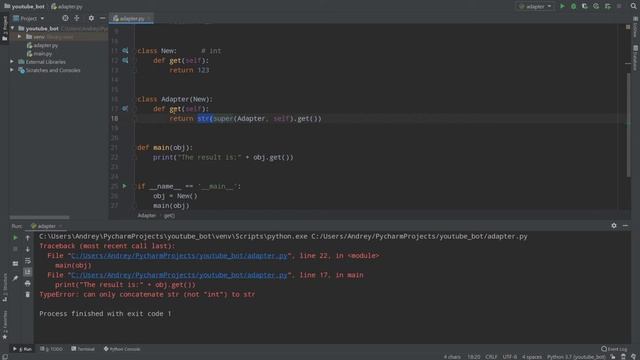Pin the Run tab
The height and width of the screenshot is (360, 640).
(15, 278)
